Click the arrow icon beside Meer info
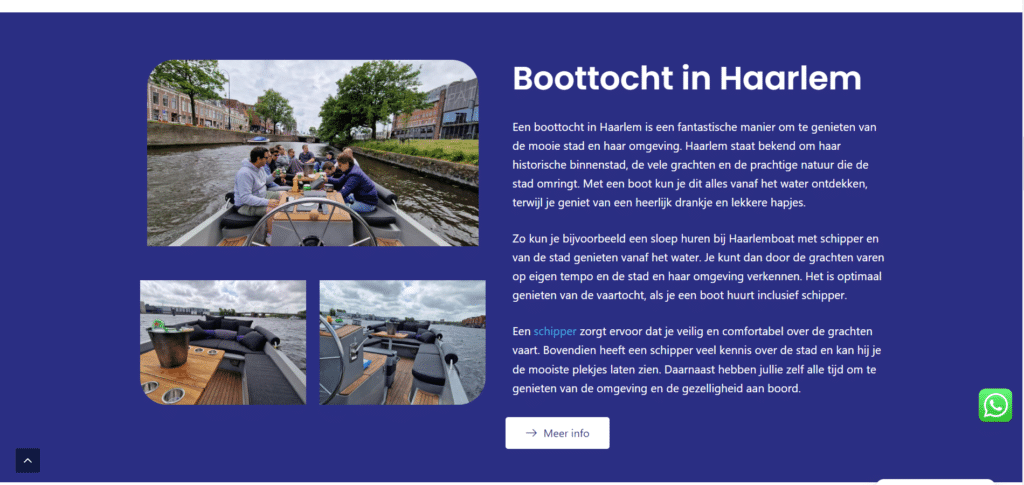 [x=531, y=433]
